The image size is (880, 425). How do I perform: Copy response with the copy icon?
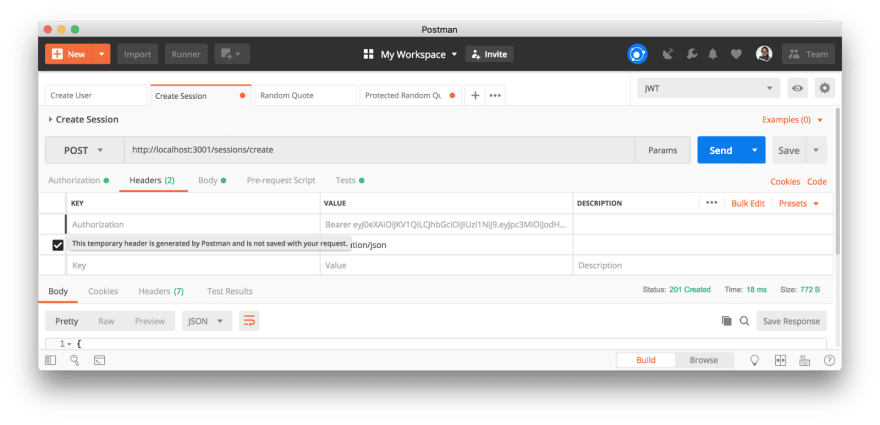[x=726, y=321]
